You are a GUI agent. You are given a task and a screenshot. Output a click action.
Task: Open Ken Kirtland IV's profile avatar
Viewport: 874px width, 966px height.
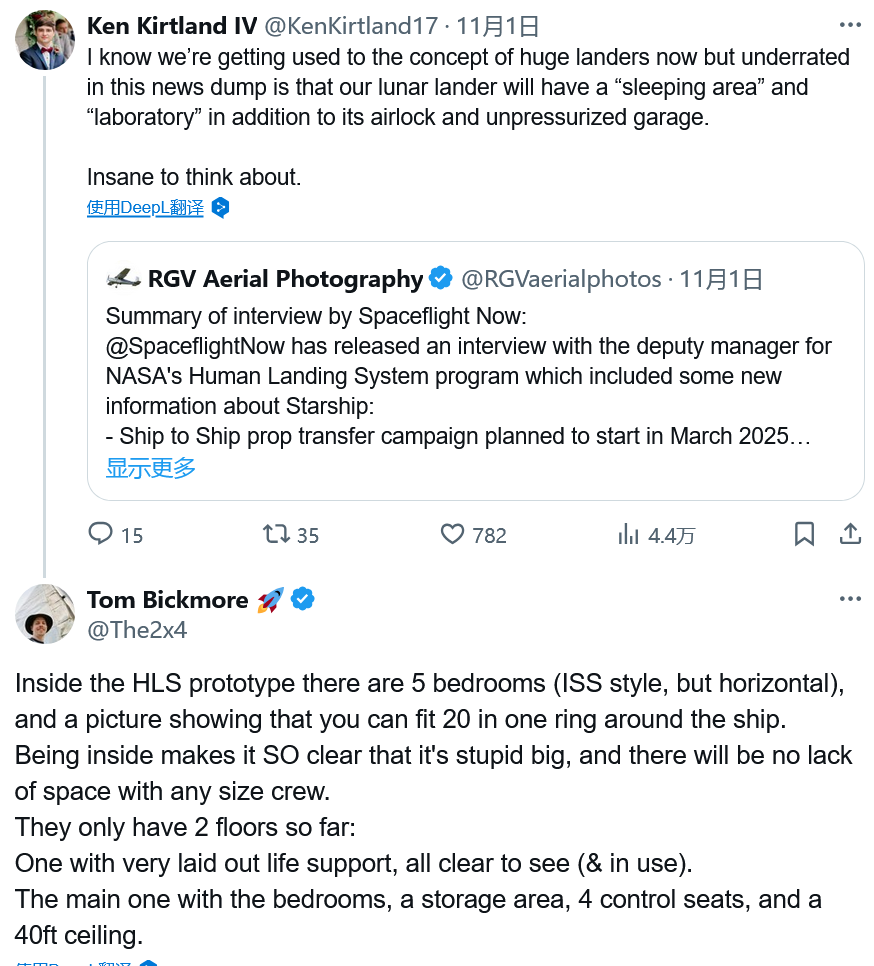coord(45,39)
